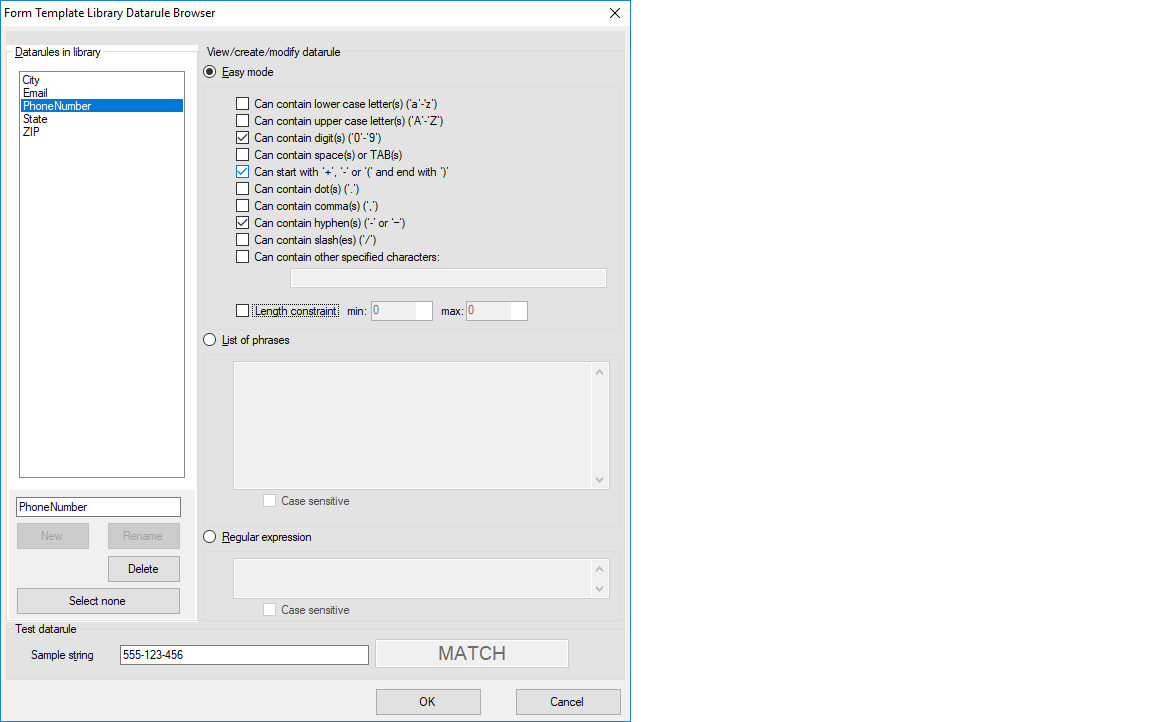Allow spaces or TABs in the datarule
The image size is (1152, 722).
[242, 154]
